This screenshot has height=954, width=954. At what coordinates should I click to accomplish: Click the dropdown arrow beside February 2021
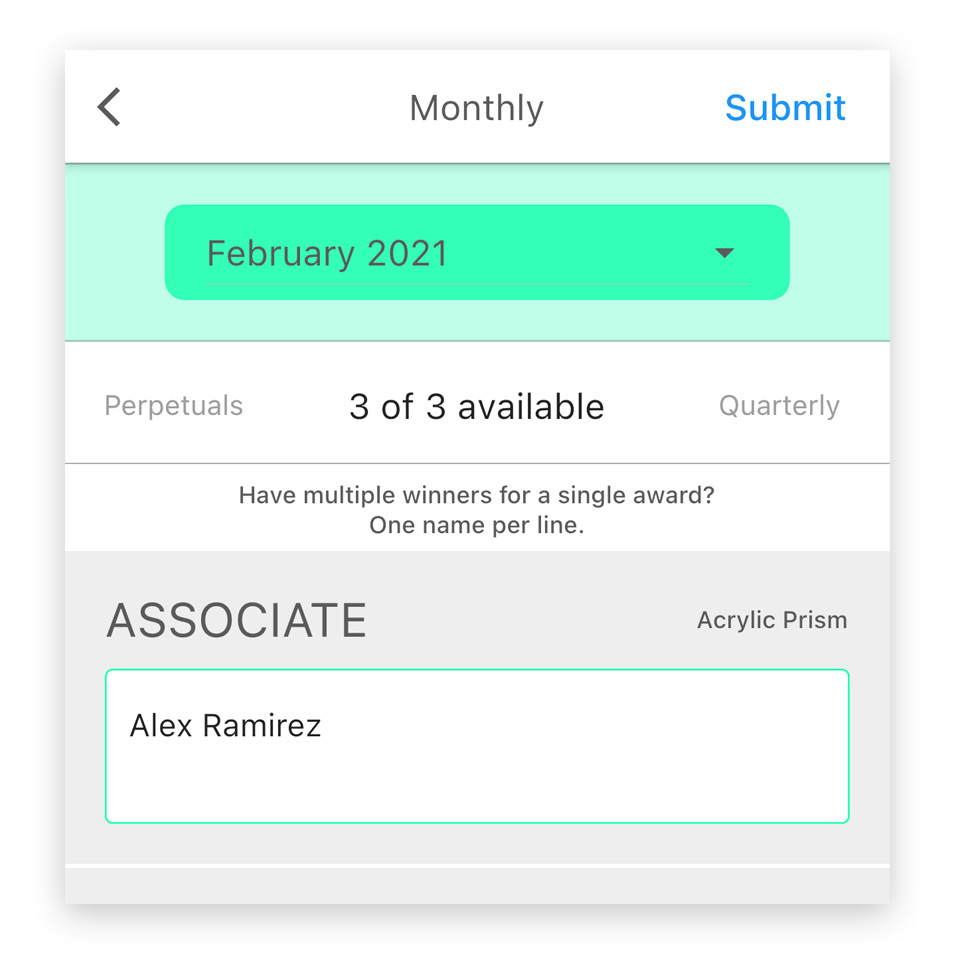(724, 252)
